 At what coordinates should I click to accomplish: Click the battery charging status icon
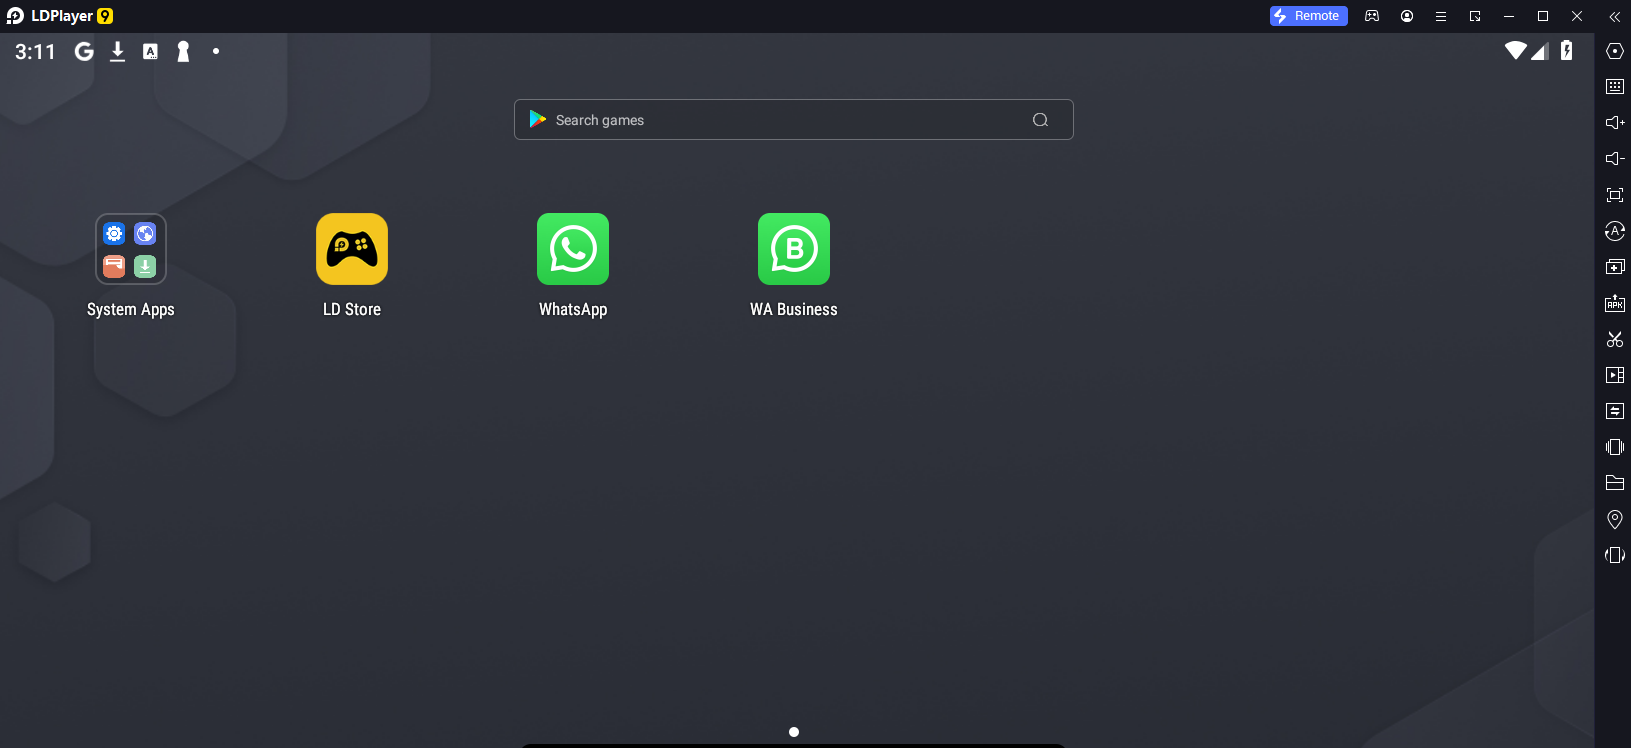pos(1567,50)
